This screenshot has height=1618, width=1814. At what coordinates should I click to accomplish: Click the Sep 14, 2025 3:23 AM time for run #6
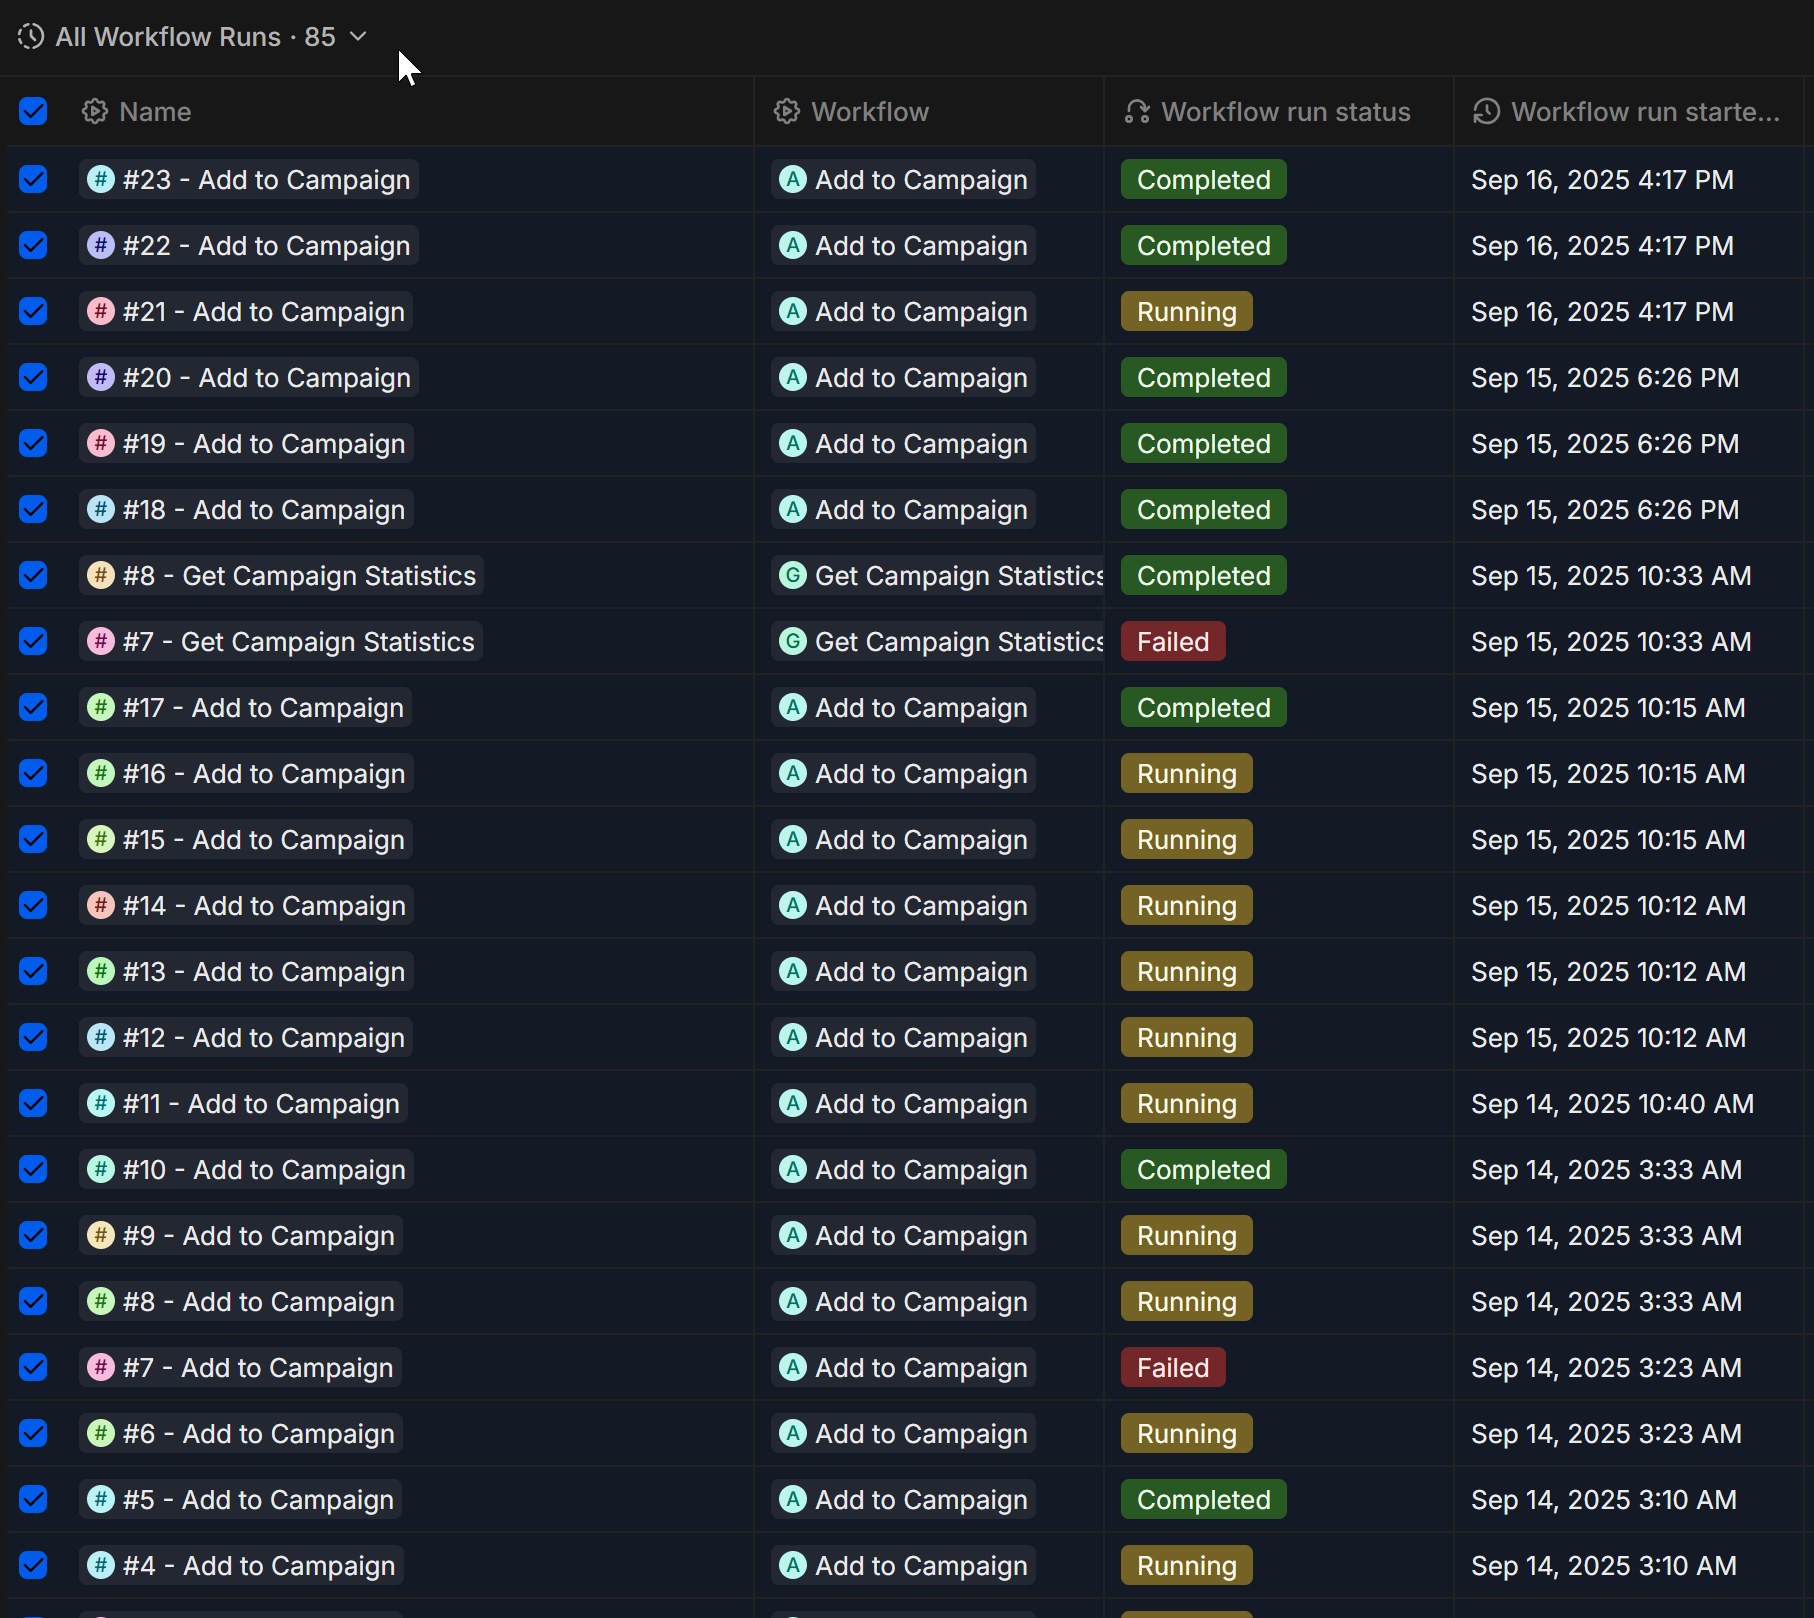(1606, 1433)
